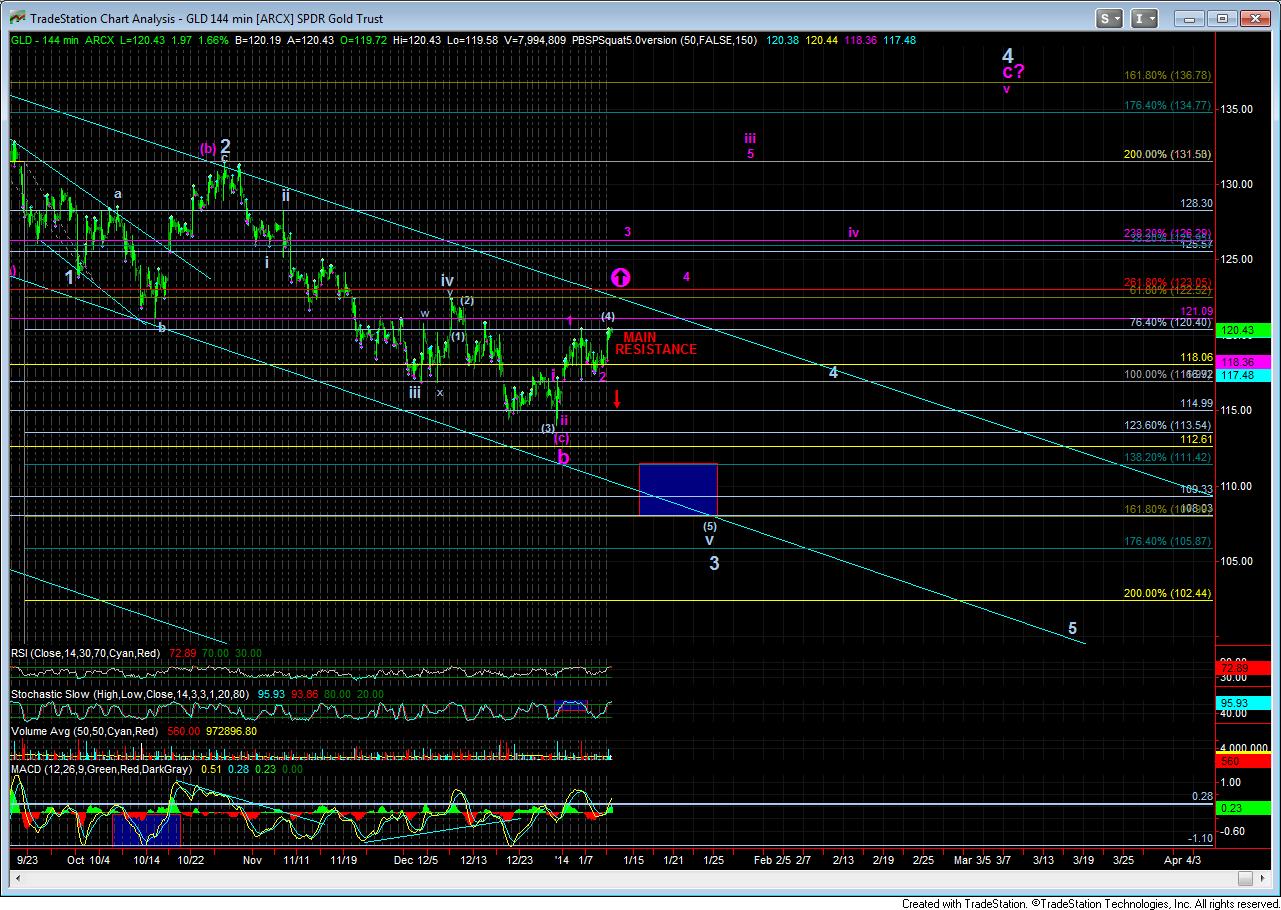This screenshot has height=910, width=1281.
Task: Click the horizontal scrollbar thumb
Action: pos(1245,878)
